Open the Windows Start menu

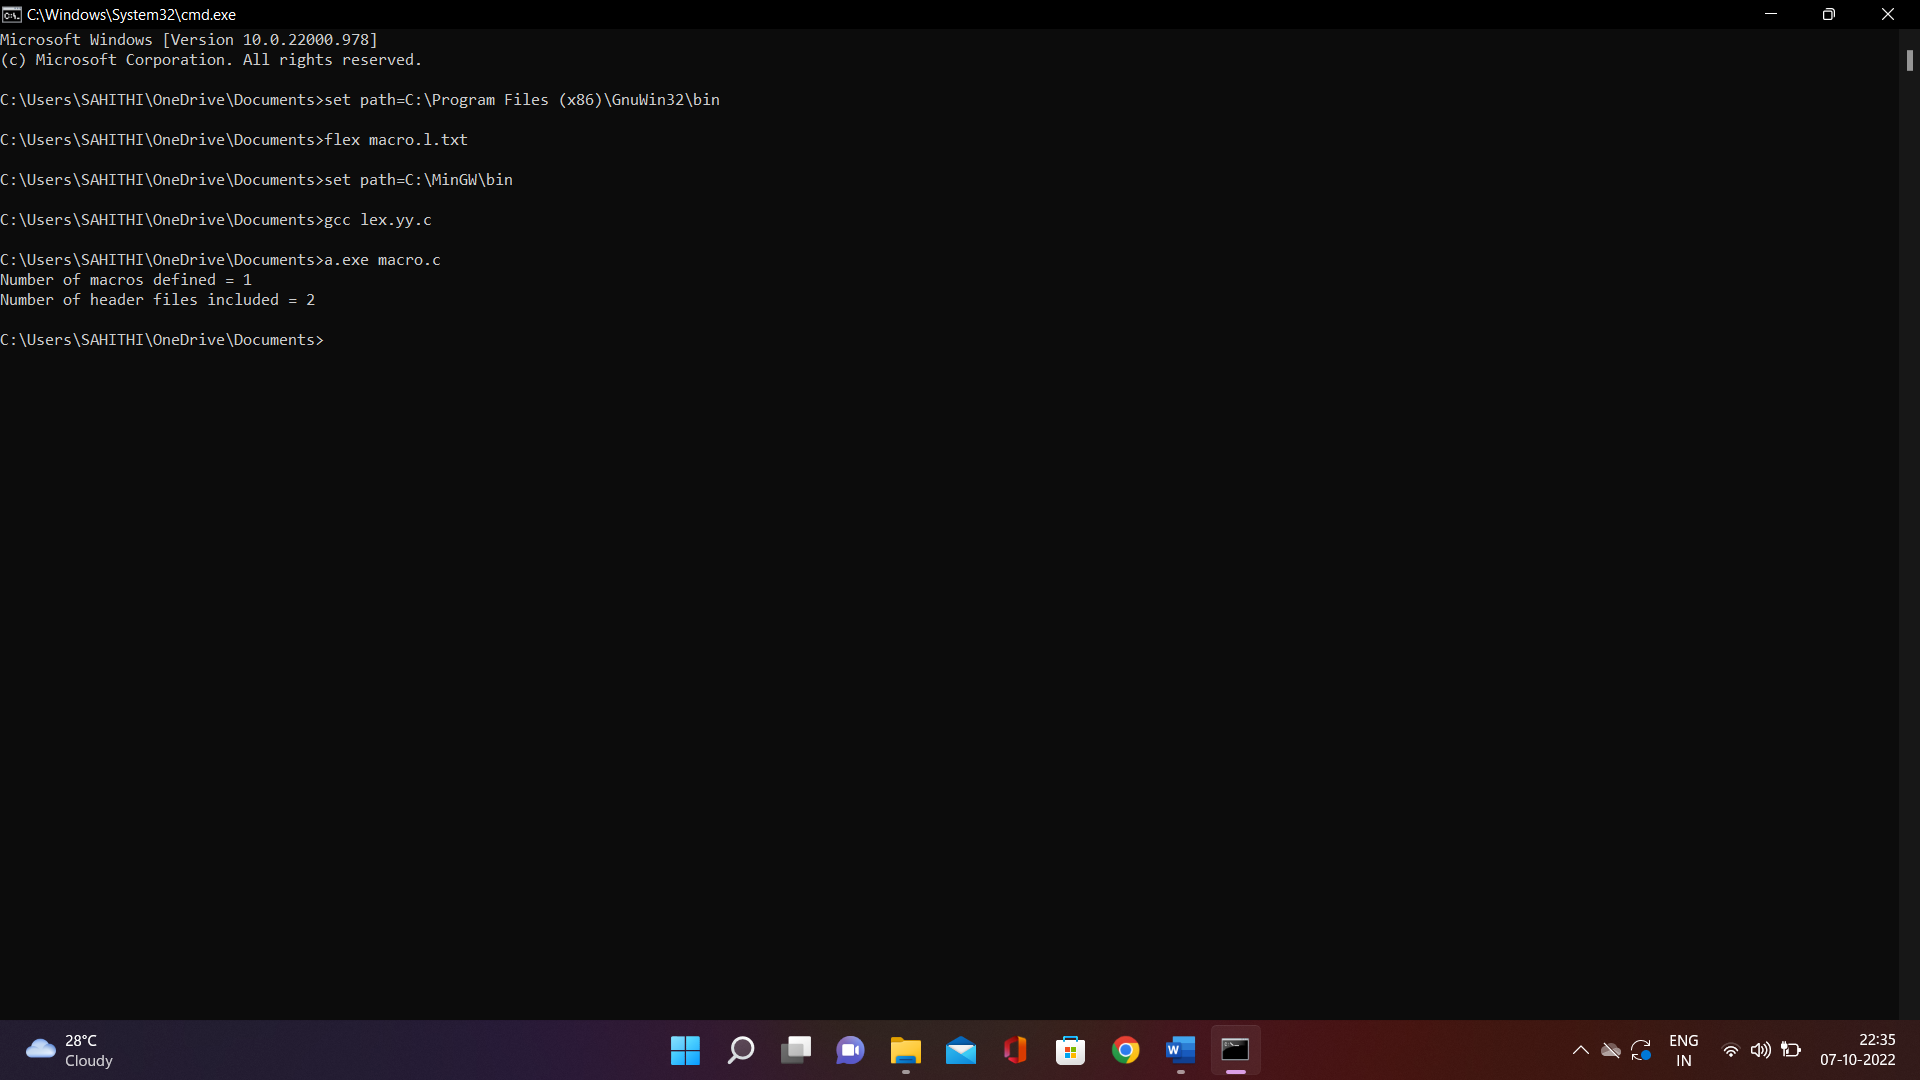pyautogui.click(x=685, y=1050)
